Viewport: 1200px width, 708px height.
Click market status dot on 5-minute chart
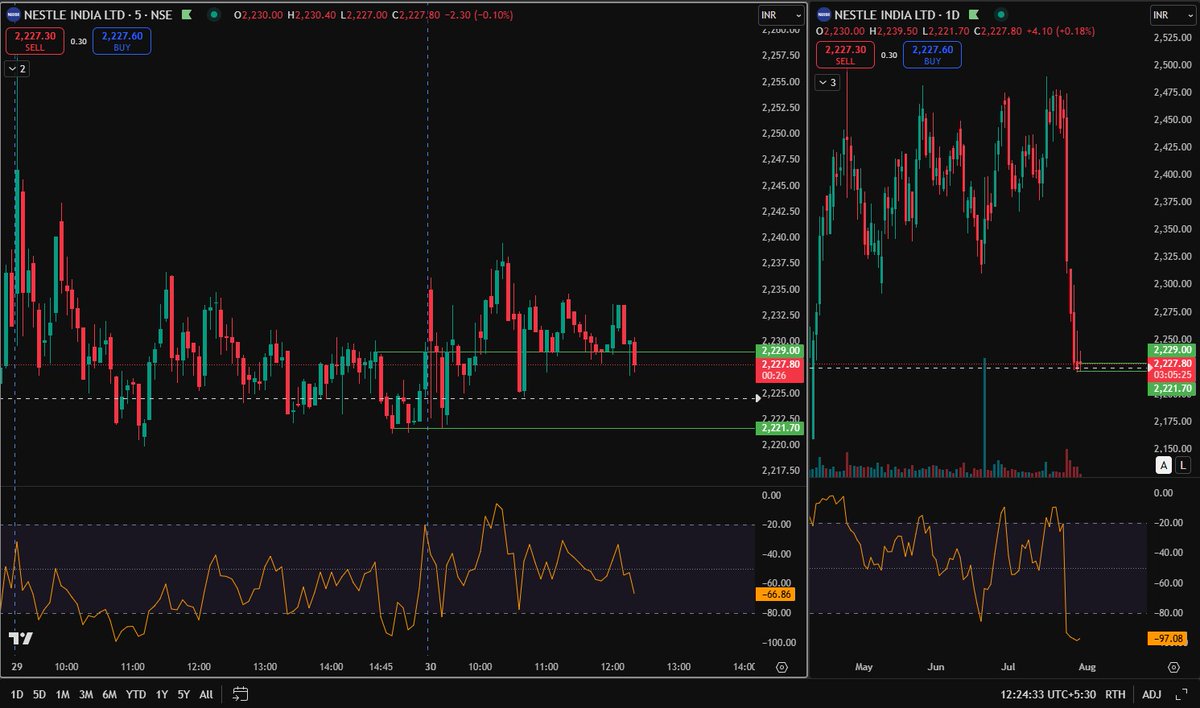pos(214,16)
